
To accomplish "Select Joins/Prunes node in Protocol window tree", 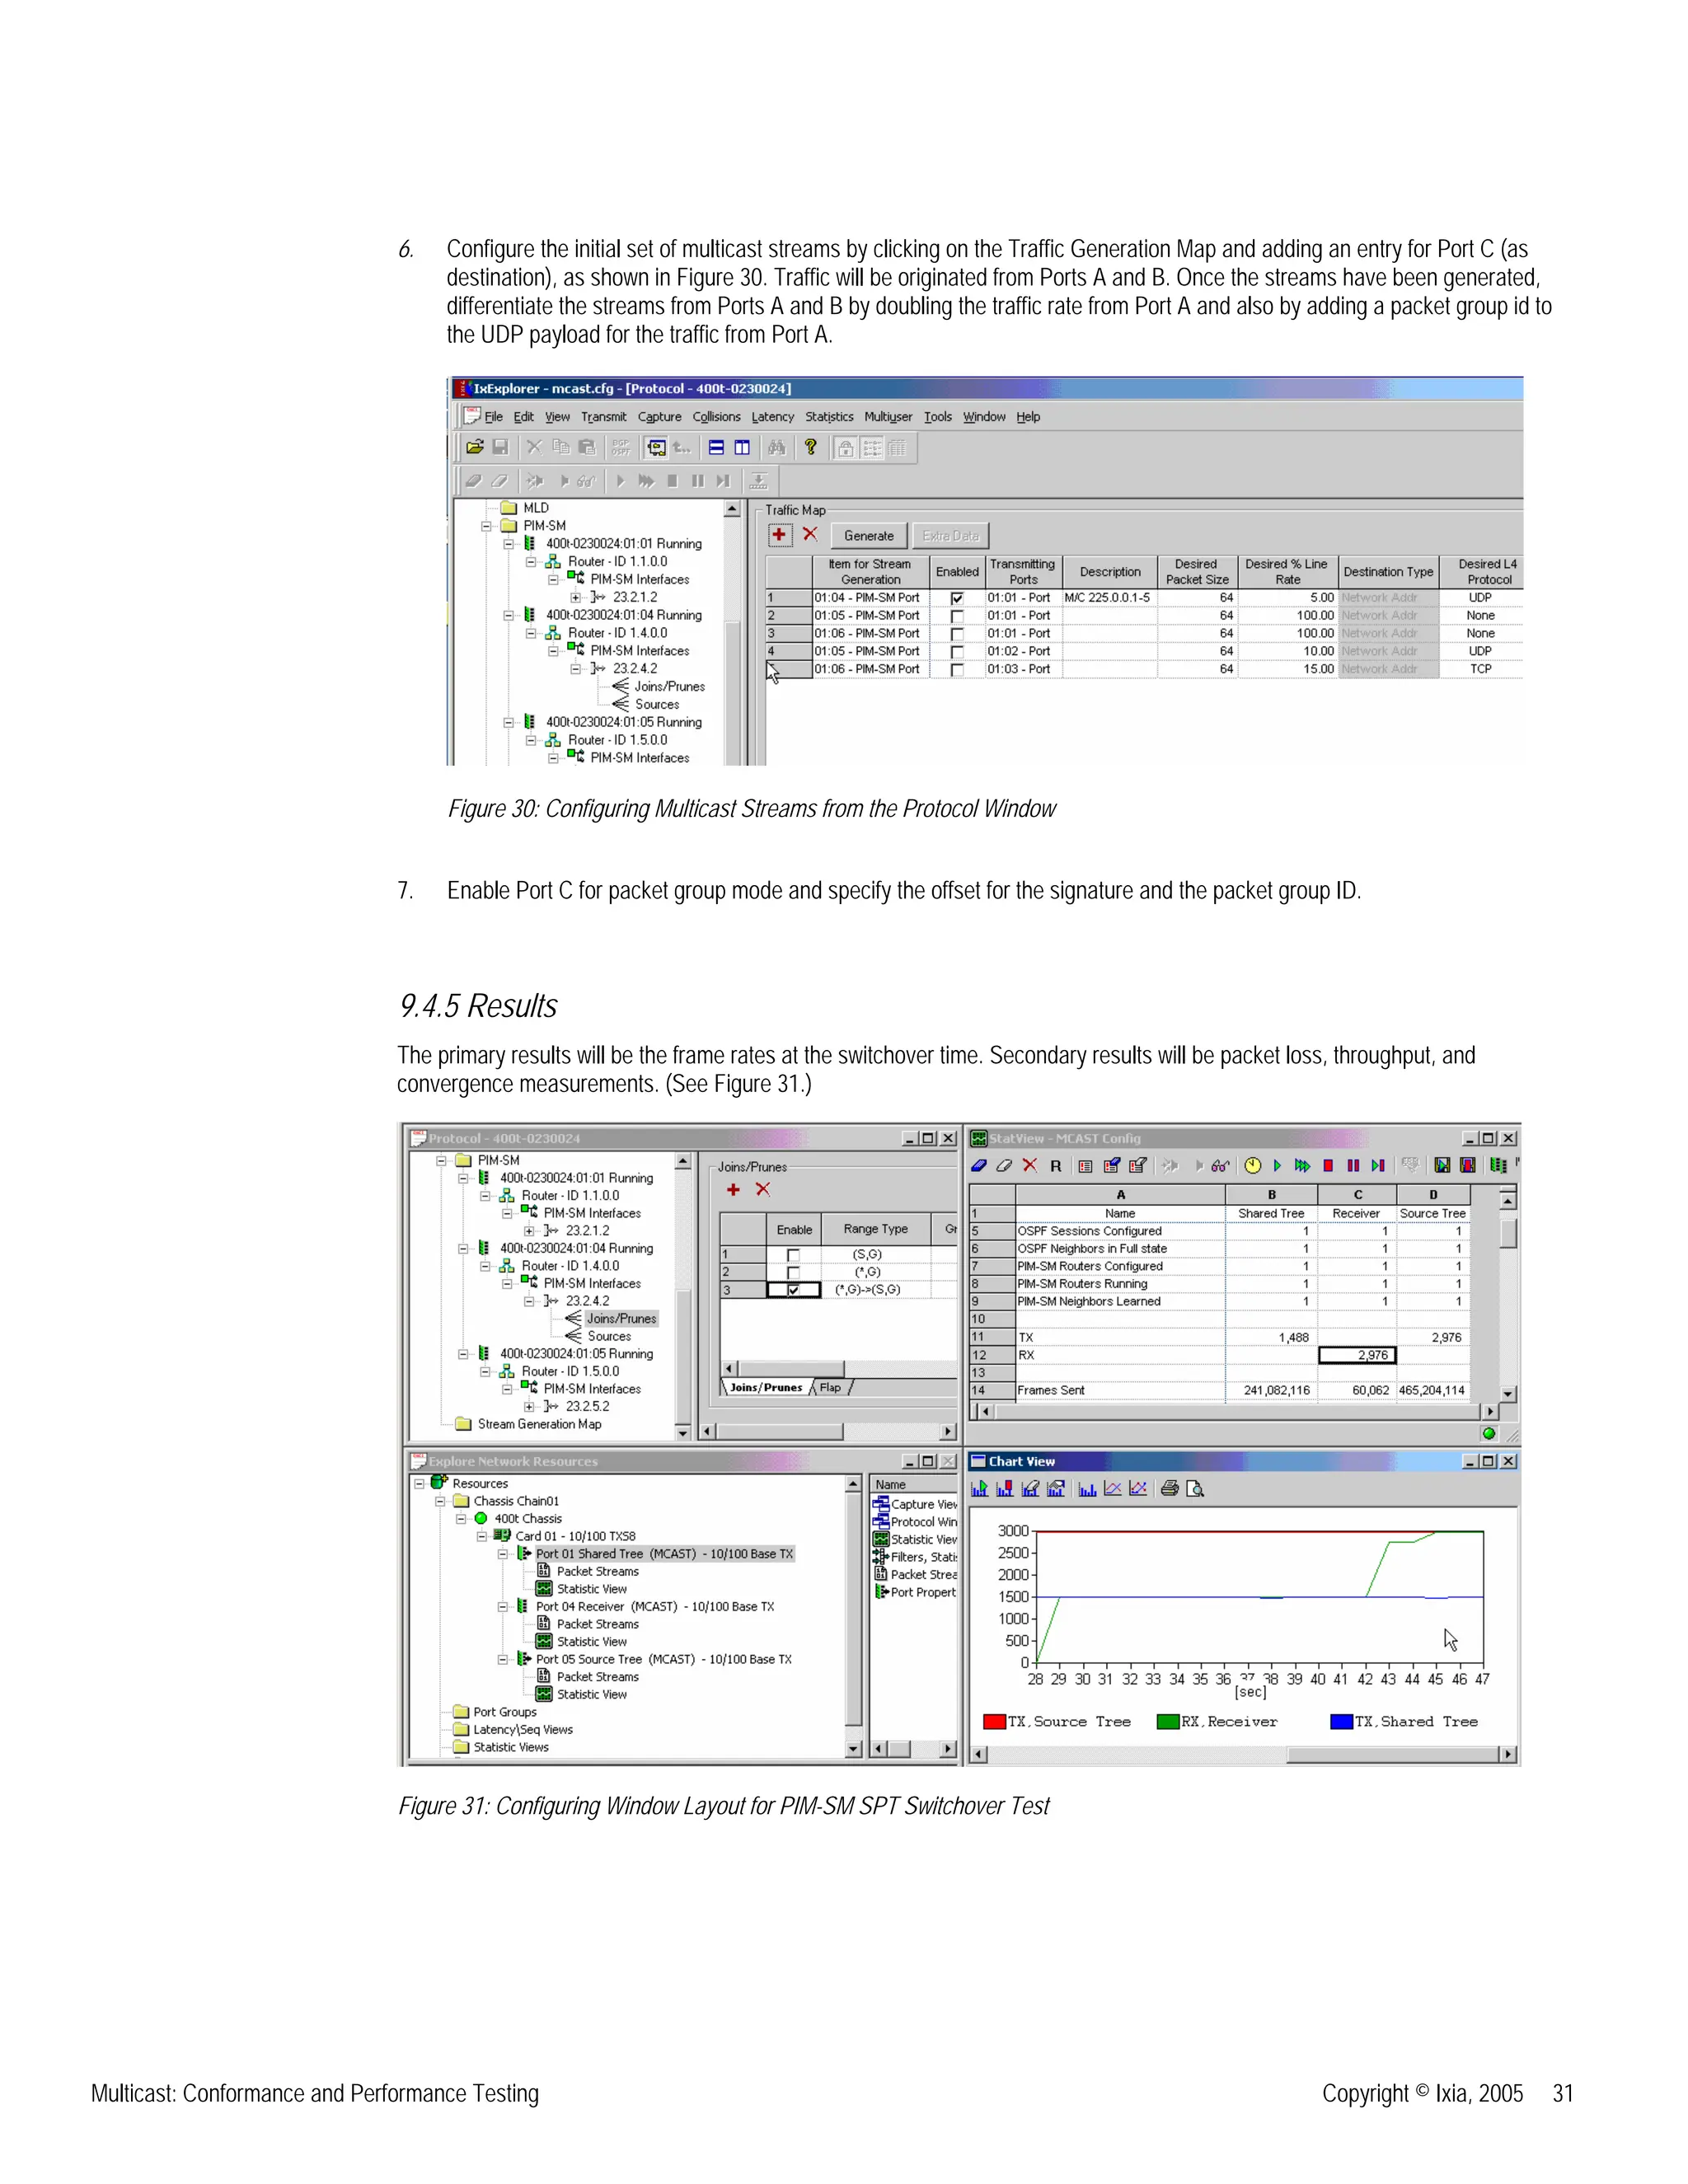I will [x=621, y=1319].
